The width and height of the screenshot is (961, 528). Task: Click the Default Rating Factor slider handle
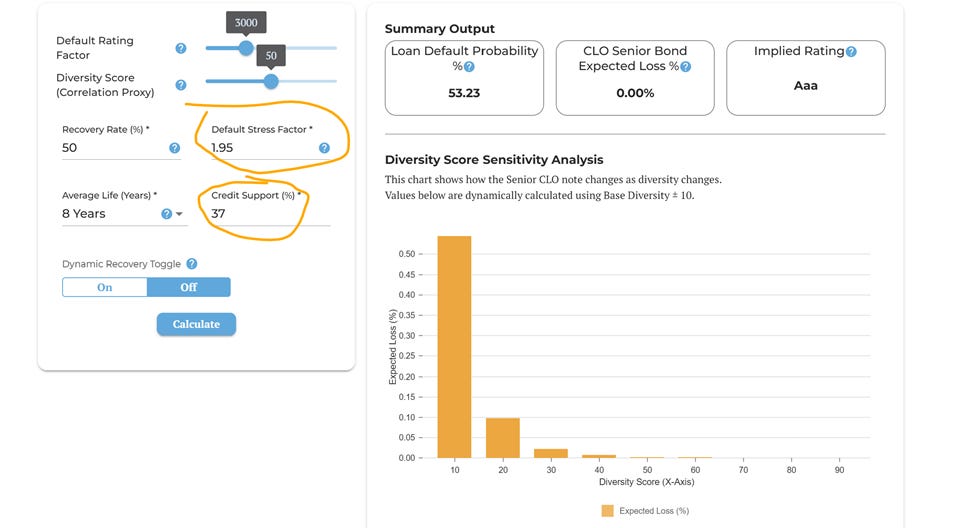pos(246,48)
